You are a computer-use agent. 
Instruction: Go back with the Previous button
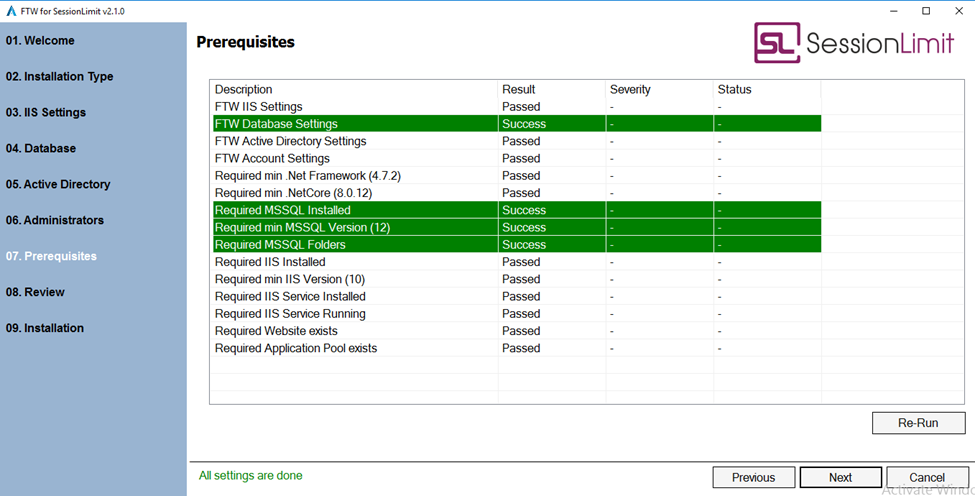tap(753, 477)
